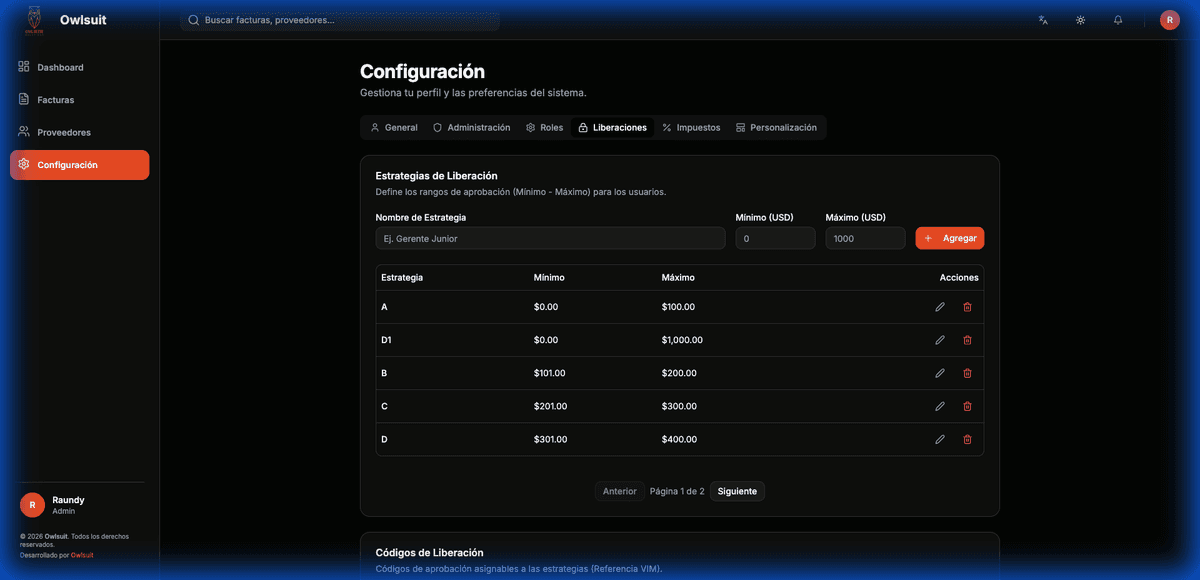
Task: Click the Agregar button
Action: [x=949, y=238]
